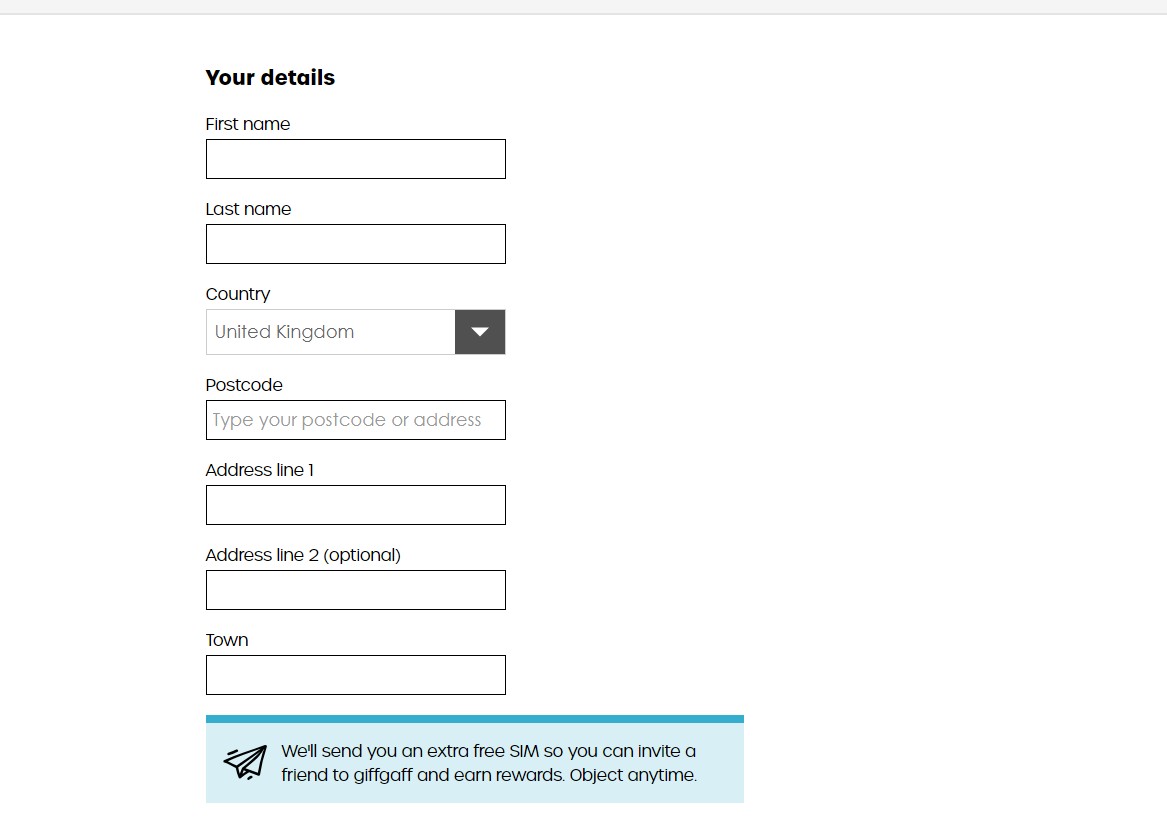
Task: Click the "Town" label text
Action: point(227,640)
